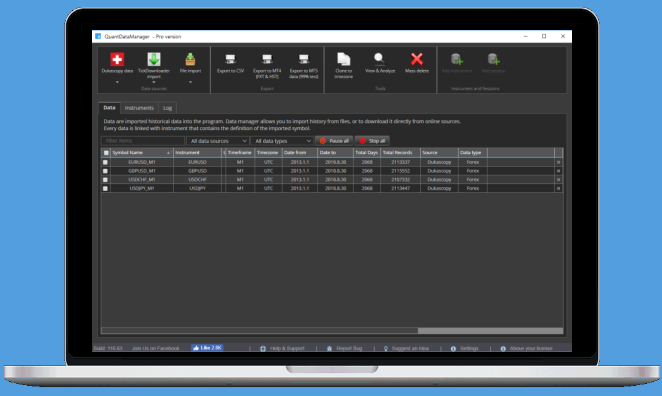This screenshot has width=662, height=396.
Task: Choose the Export to CSV tool
Action: point(231,59)
